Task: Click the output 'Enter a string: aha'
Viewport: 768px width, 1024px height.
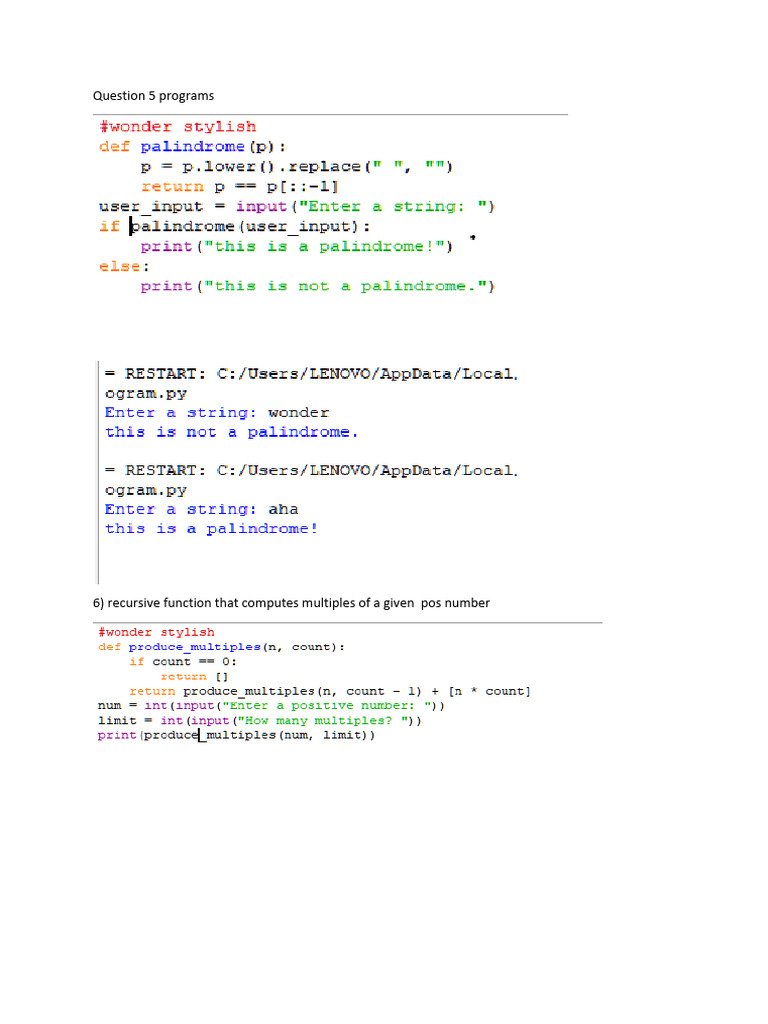Action: click(x=202, y=509)
